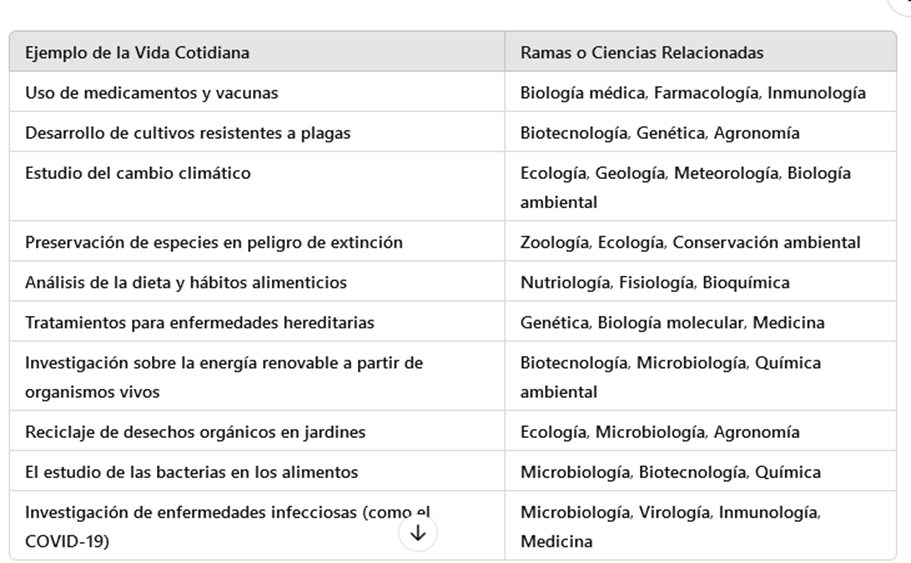Click the 'Ejemplo de la Vida Cotidiana' column header

138,52
